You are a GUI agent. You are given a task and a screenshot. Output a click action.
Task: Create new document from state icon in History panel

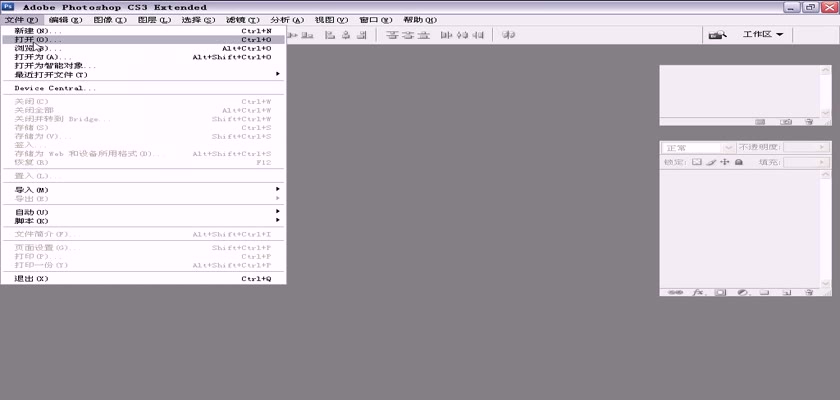tap(760, 122)
